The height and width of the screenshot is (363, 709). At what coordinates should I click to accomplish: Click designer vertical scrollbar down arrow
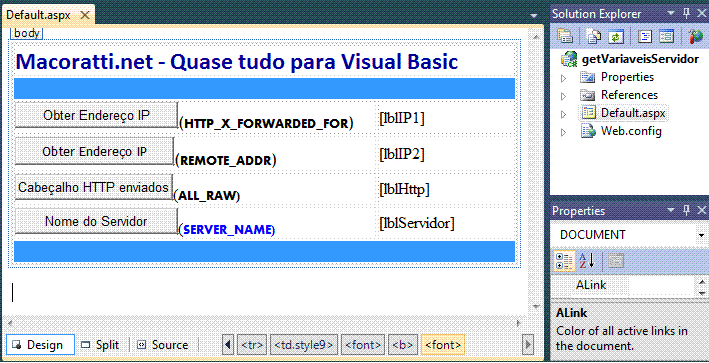[536, 307]
